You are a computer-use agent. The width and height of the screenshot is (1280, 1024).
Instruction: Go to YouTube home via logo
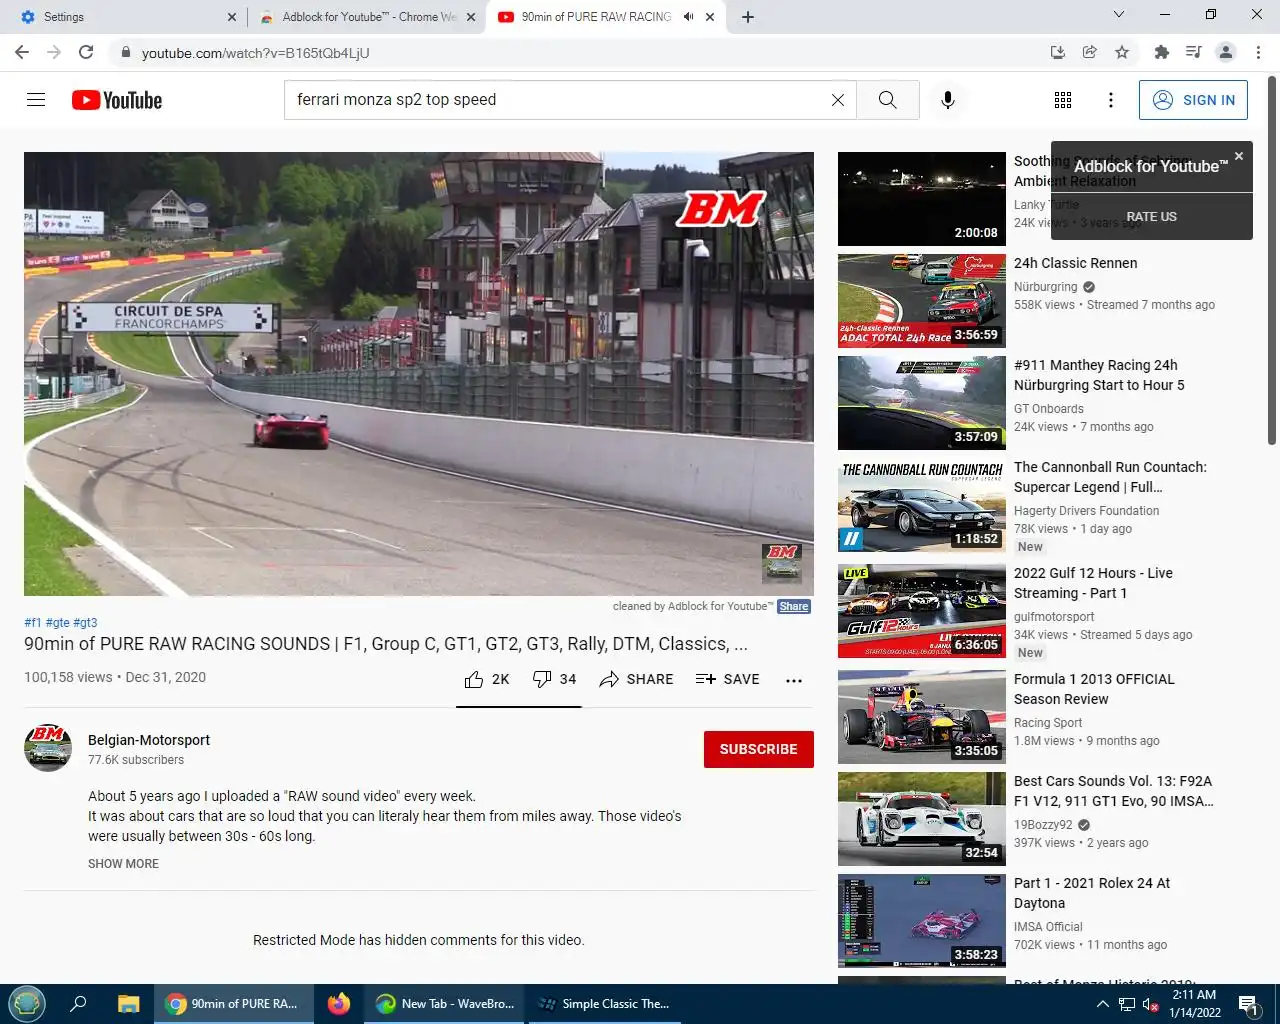click(x=117, y=100)
